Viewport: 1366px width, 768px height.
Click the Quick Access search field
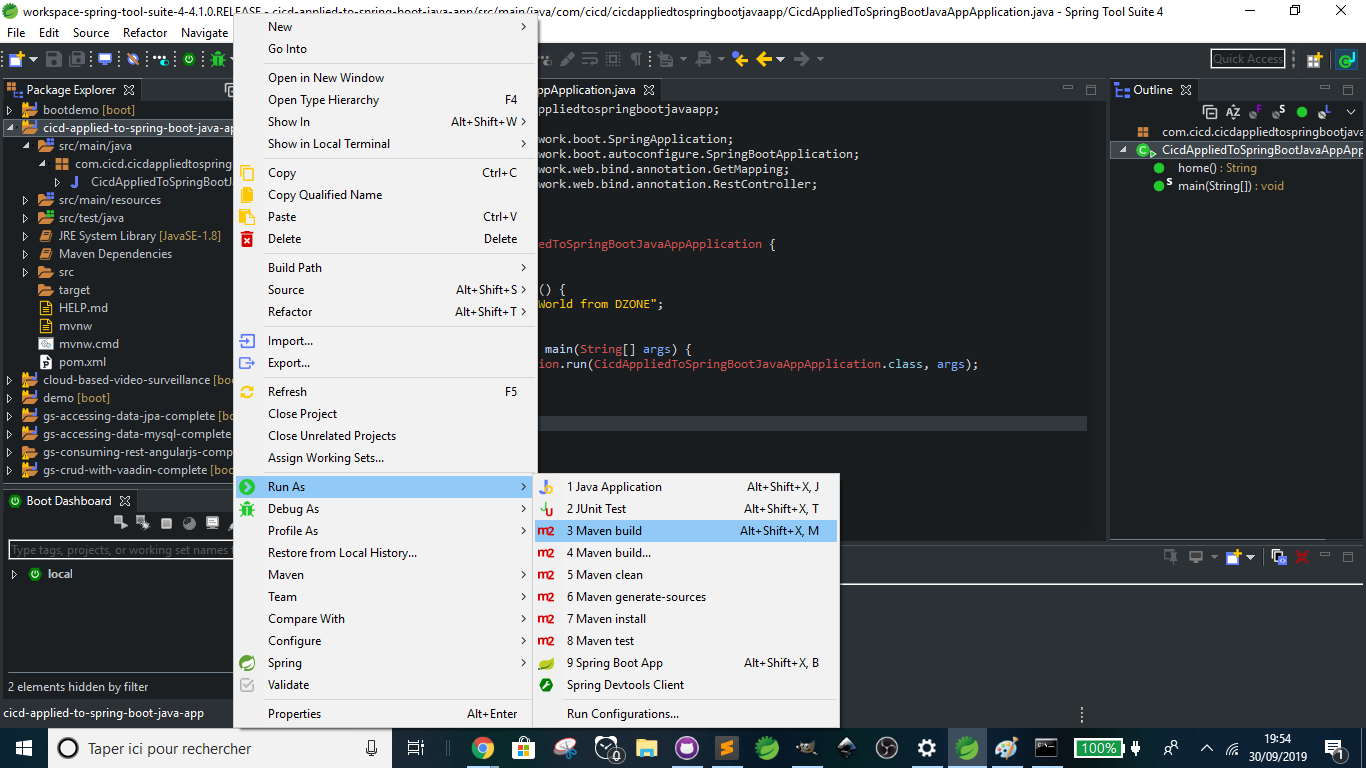click(1247, 59)
